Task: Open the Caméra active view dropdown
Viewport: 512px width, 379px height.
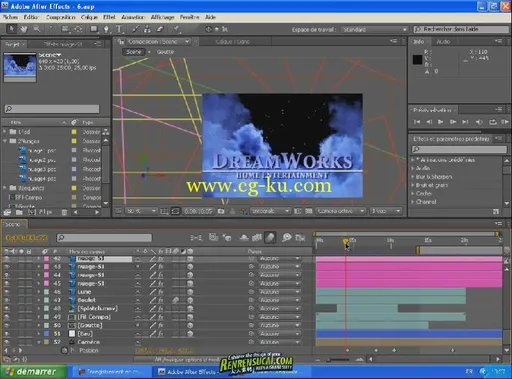Action: point(340,211)
